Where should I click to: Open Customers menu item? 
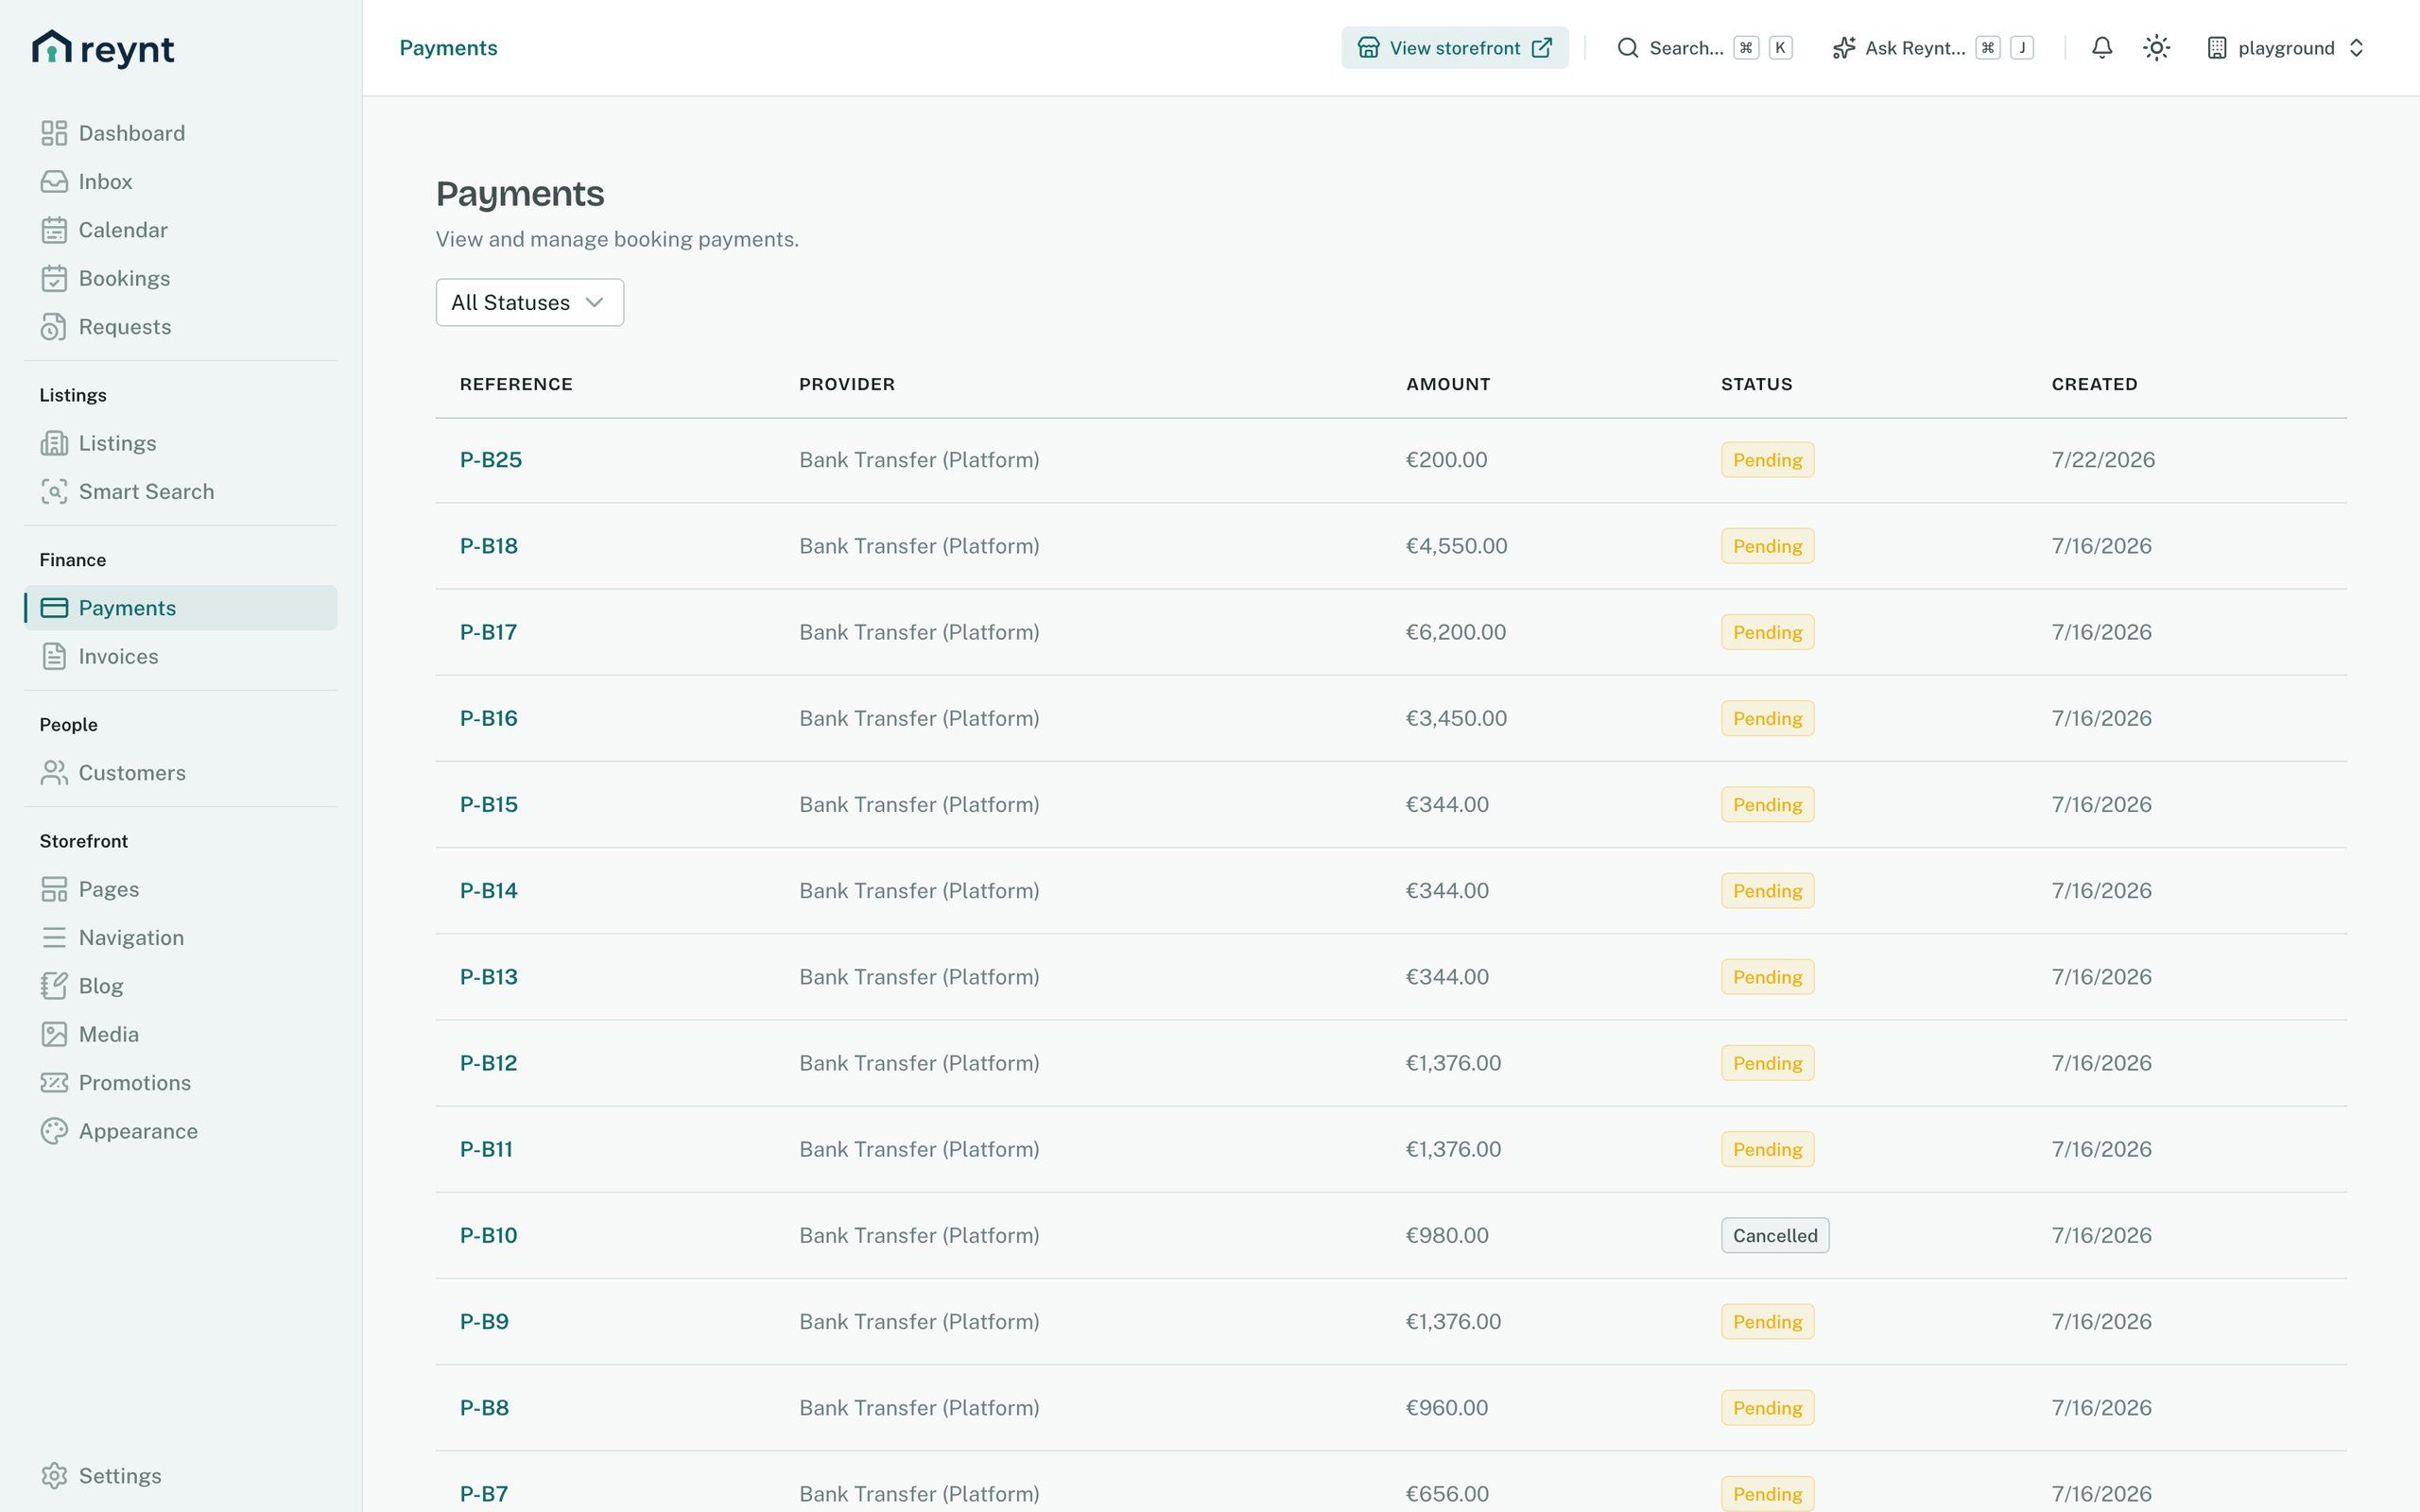click(181, 773)
